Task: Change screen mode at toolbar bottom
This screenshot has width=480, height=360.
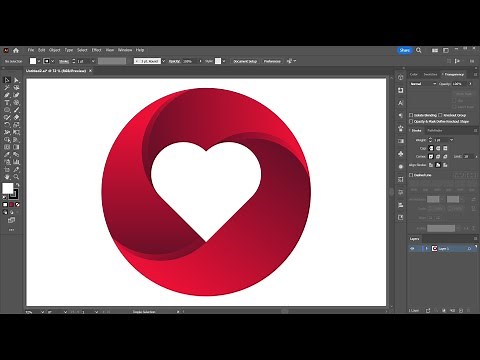Action: [11, 220]
